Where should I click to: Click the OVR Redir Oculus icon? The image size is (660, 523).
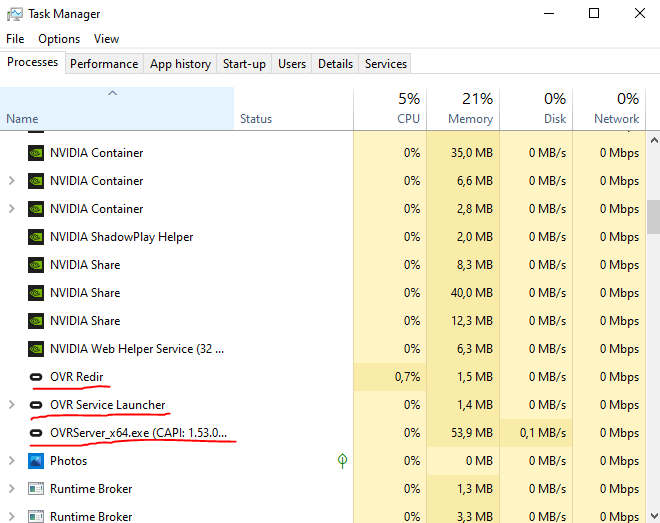point(36,377)
